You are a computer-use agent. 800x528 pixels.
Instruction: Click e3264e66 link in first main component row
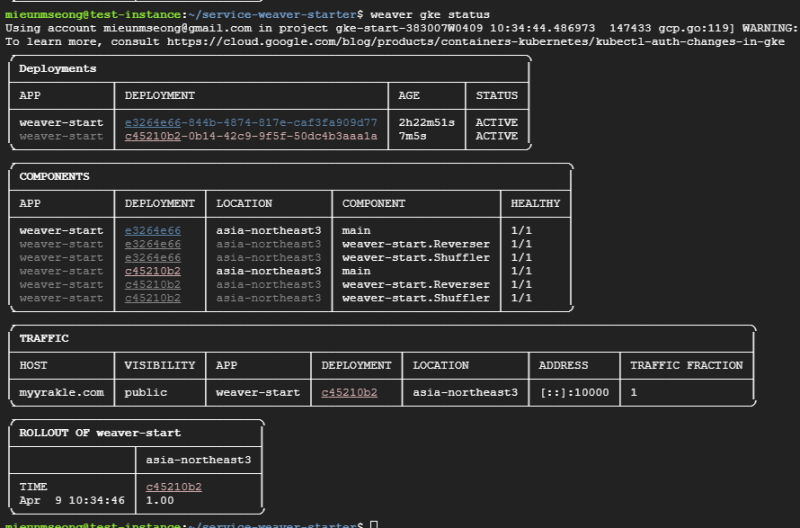152,230
